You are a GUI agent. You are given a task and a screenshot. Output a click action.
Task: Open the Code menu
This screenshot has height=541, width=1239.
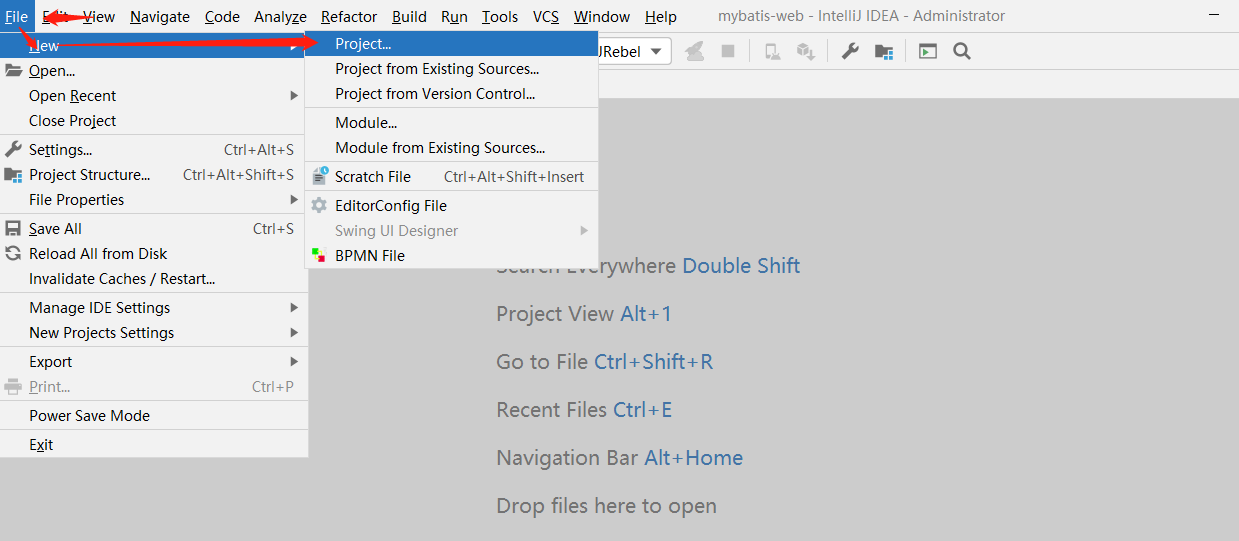[x=222, y=16]
